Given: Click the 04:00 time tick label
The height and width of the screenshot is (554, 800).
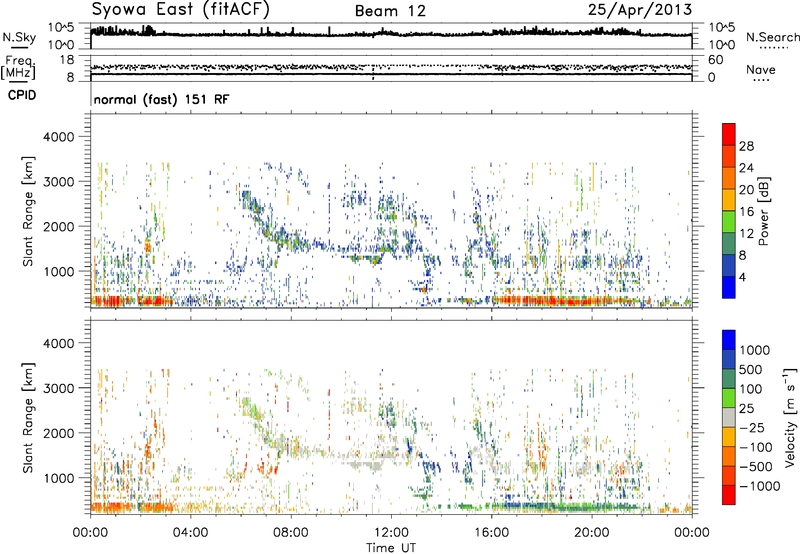Looking at the screenshot, I should [190, 533].
